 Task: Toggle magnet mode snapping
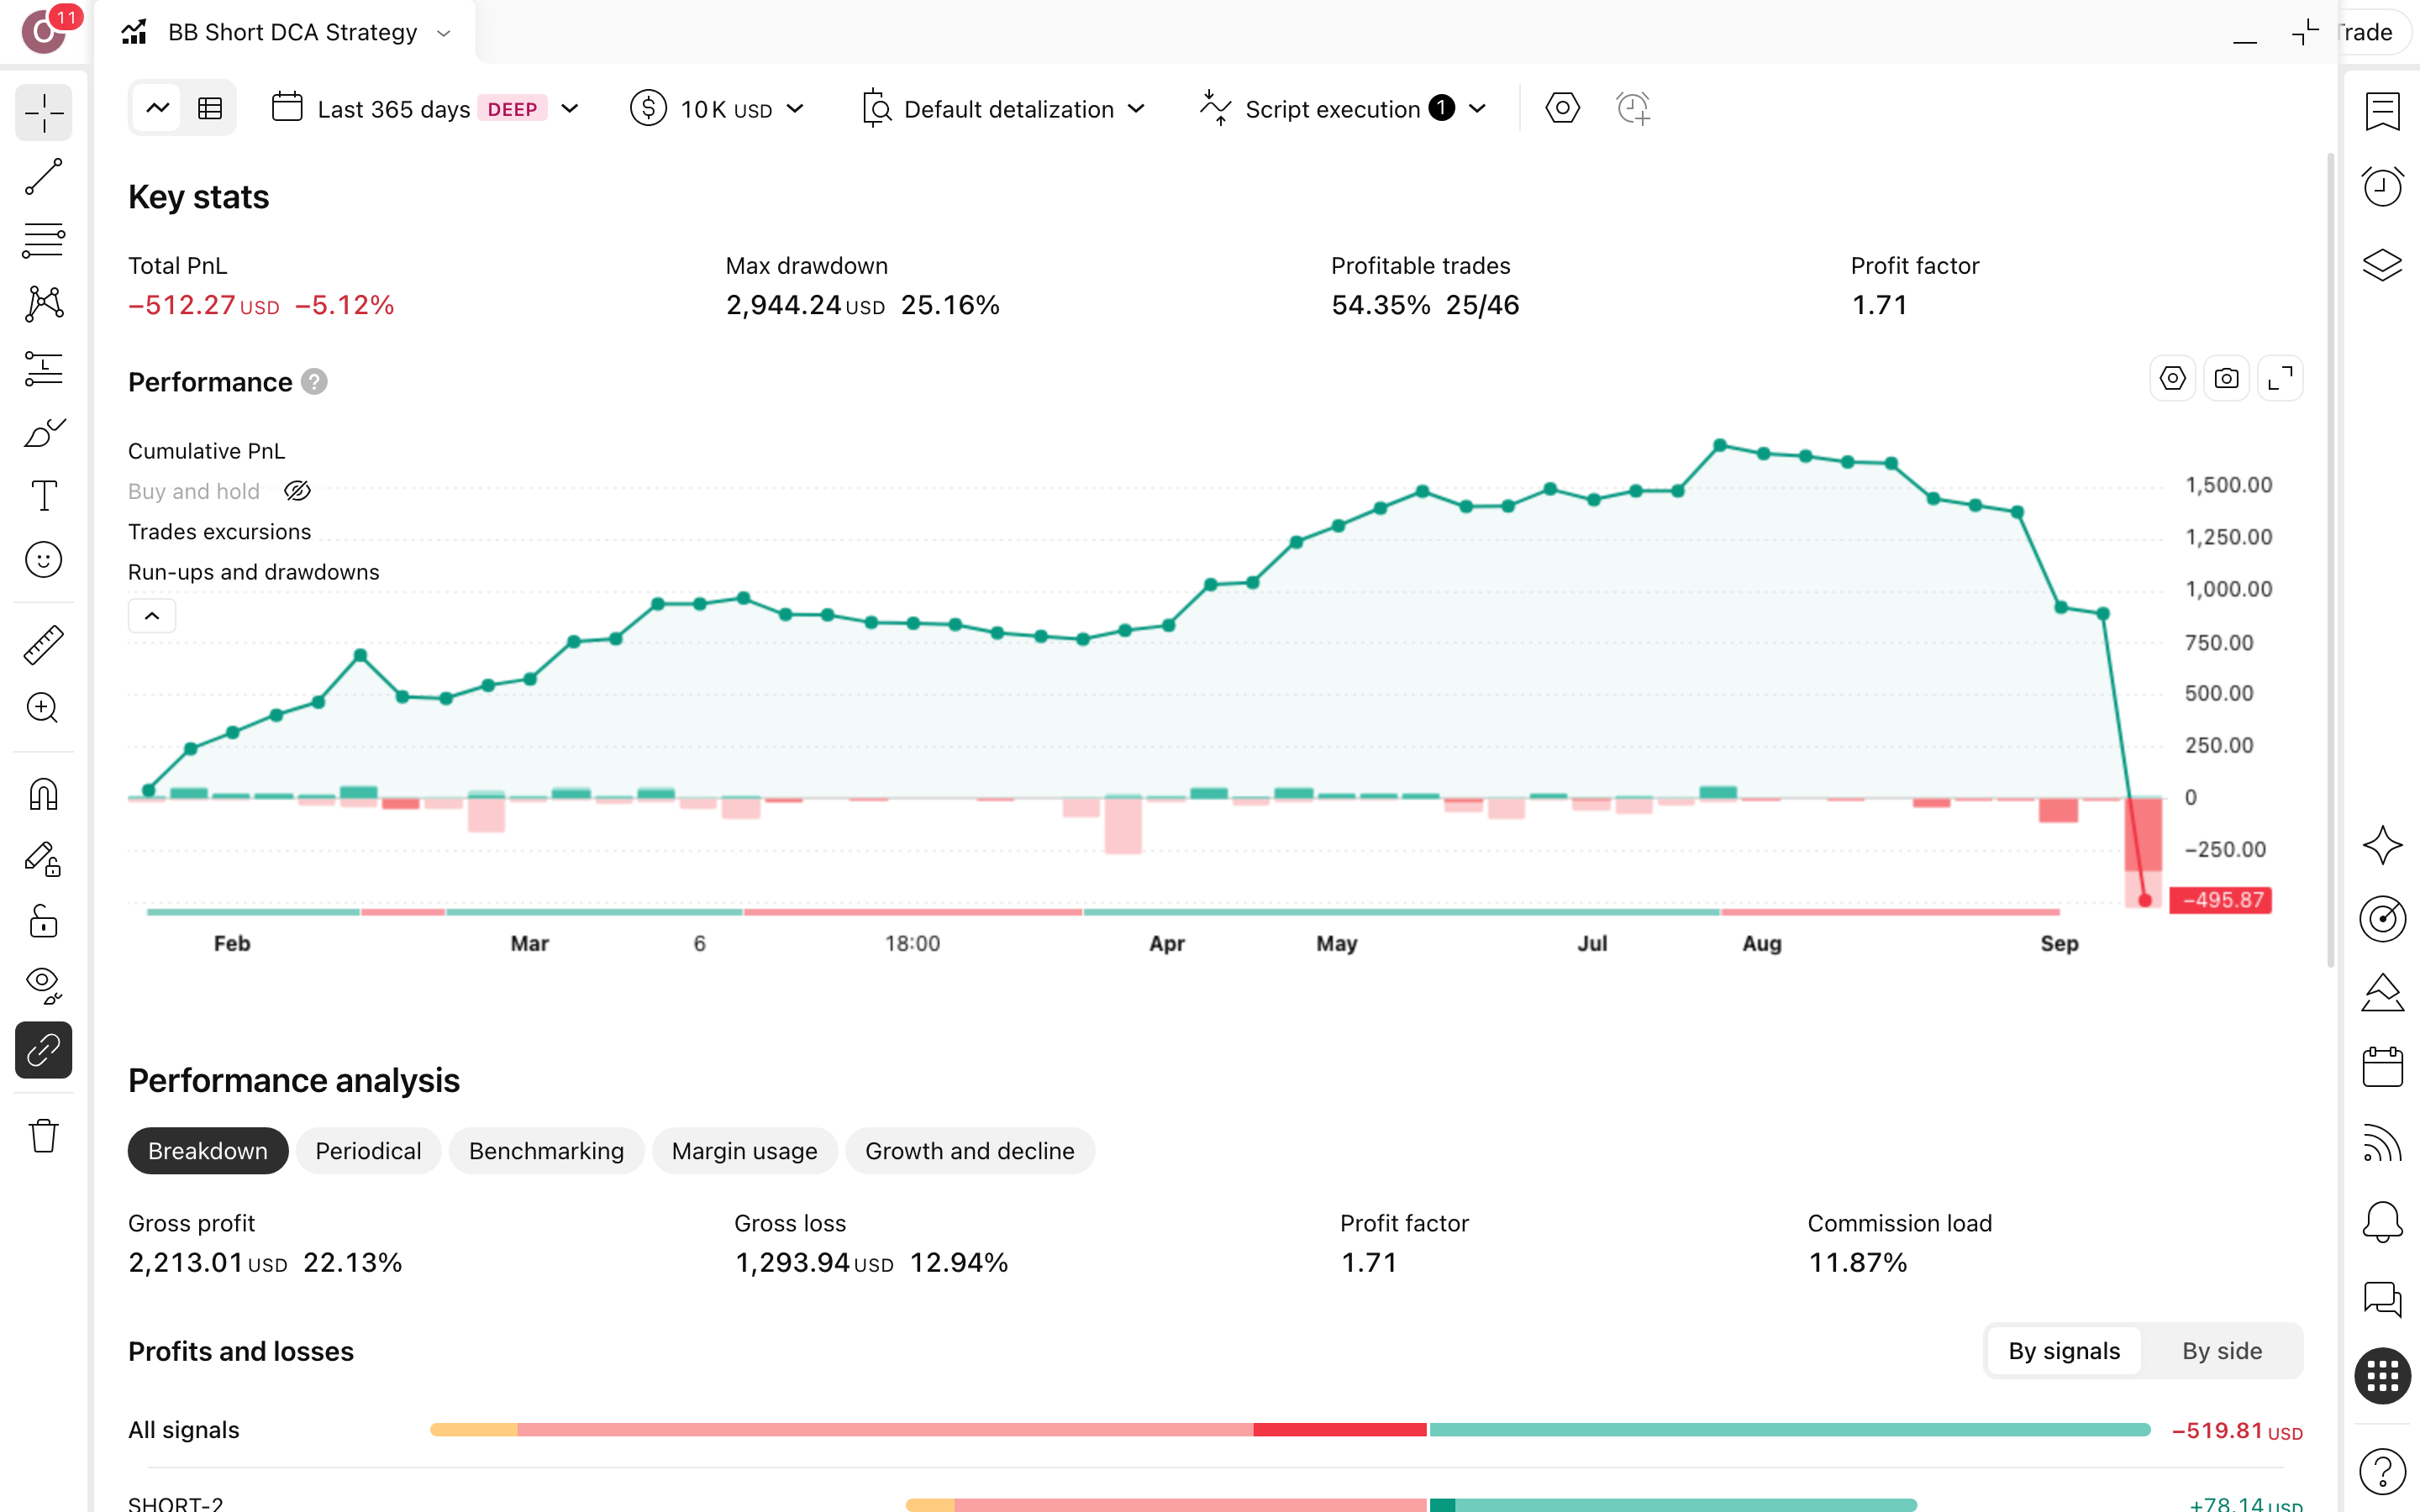[43, 795]
